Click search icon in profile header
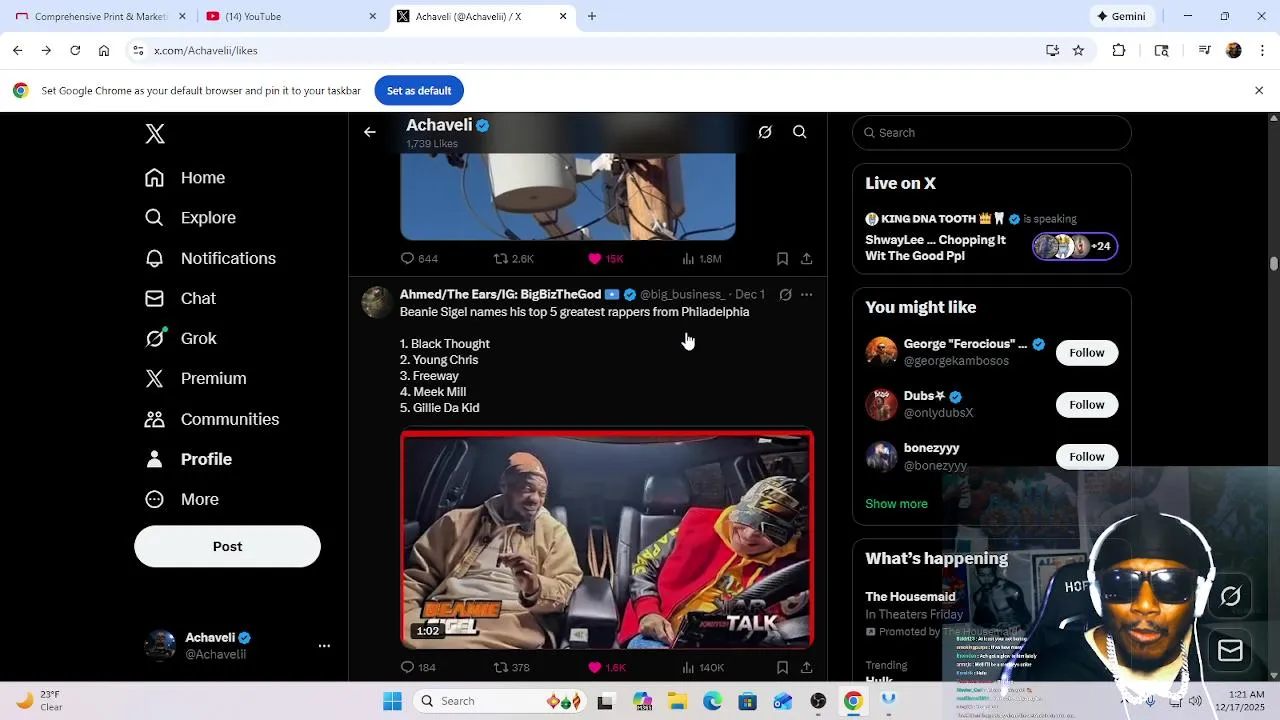 tap(800, 132)
